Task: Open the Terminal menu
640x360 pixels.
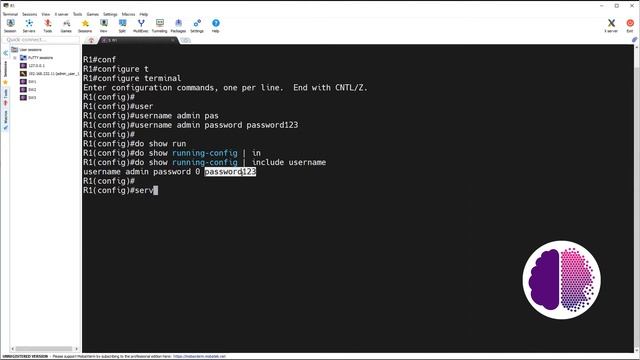Action: [10, 14]
